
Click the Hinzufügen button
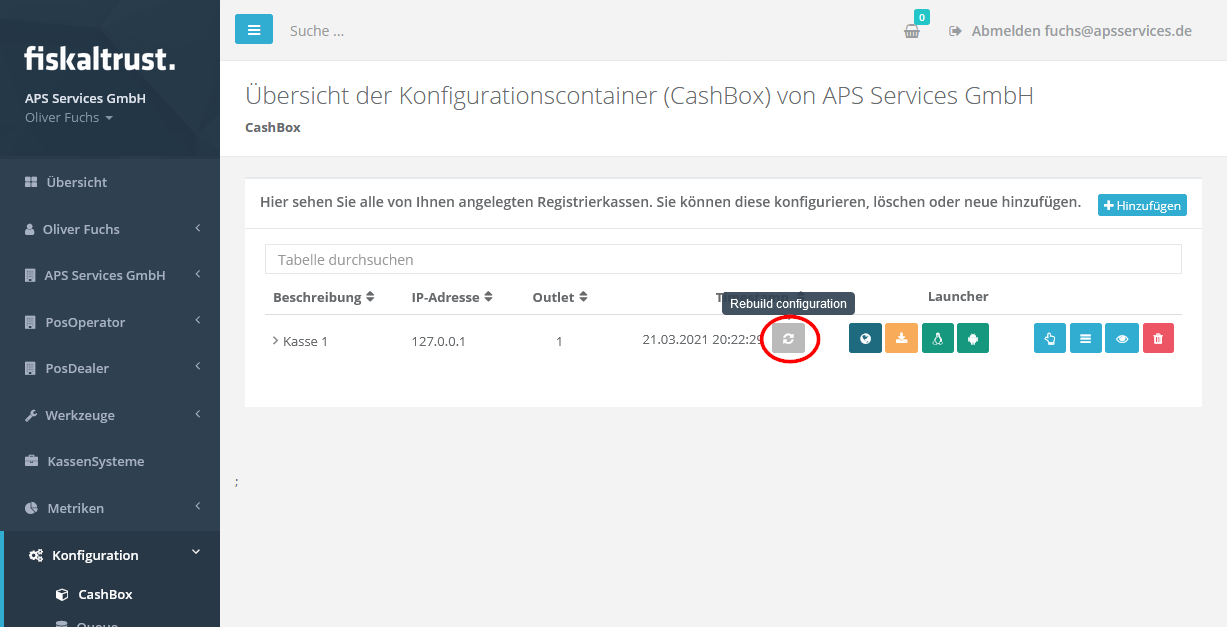[1142, 205]
